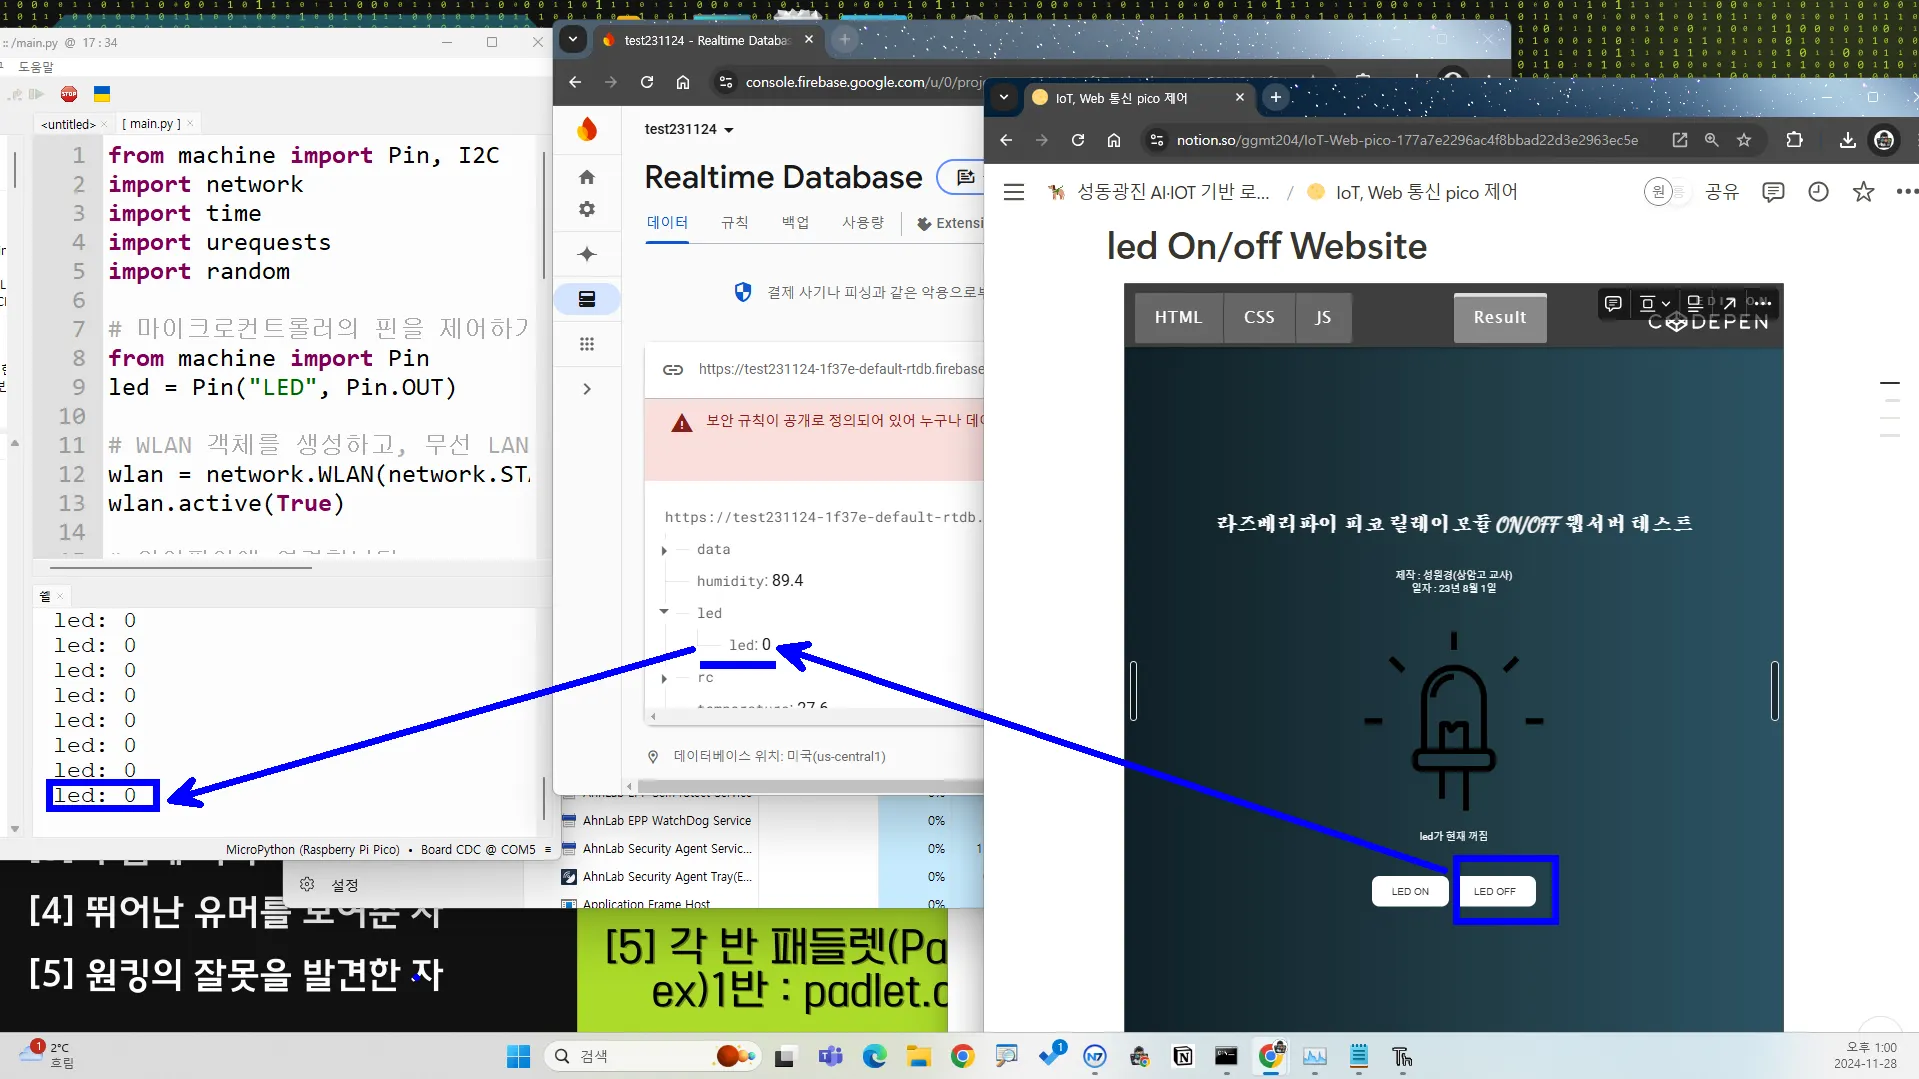Switch to the 사용량 tab in Firebase
The width and height of the screenshot is (1919, 1079).
click(x=863, y=223)
